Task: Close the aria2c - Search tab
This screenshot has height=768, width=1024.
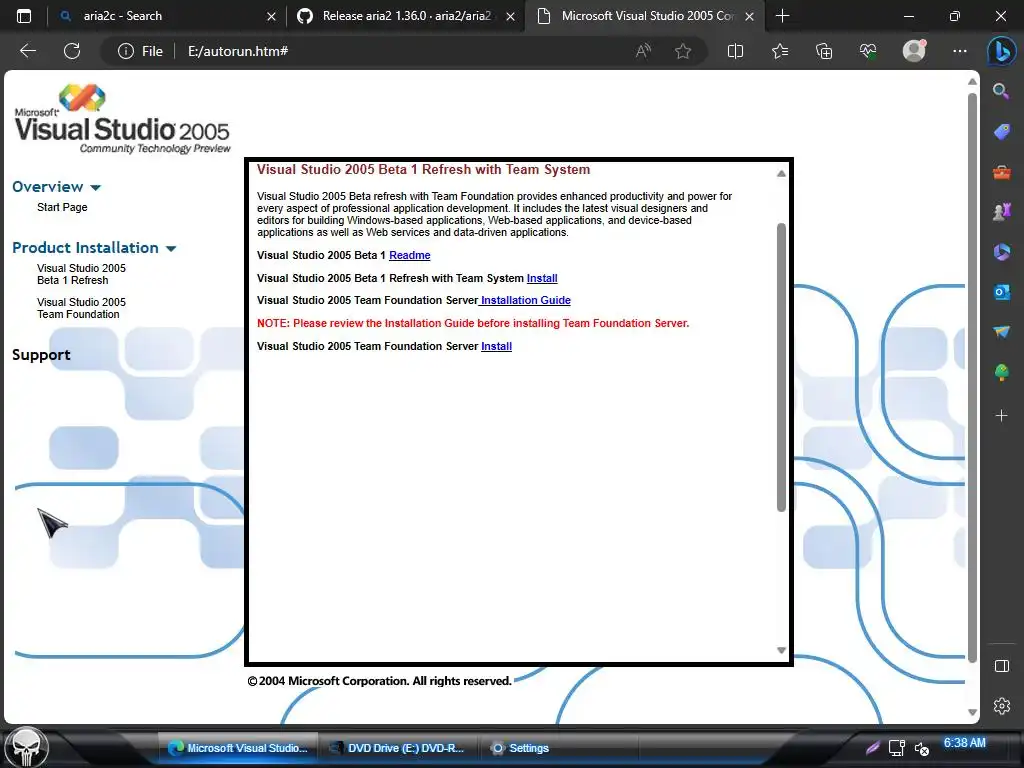Action: coord(272,16)
